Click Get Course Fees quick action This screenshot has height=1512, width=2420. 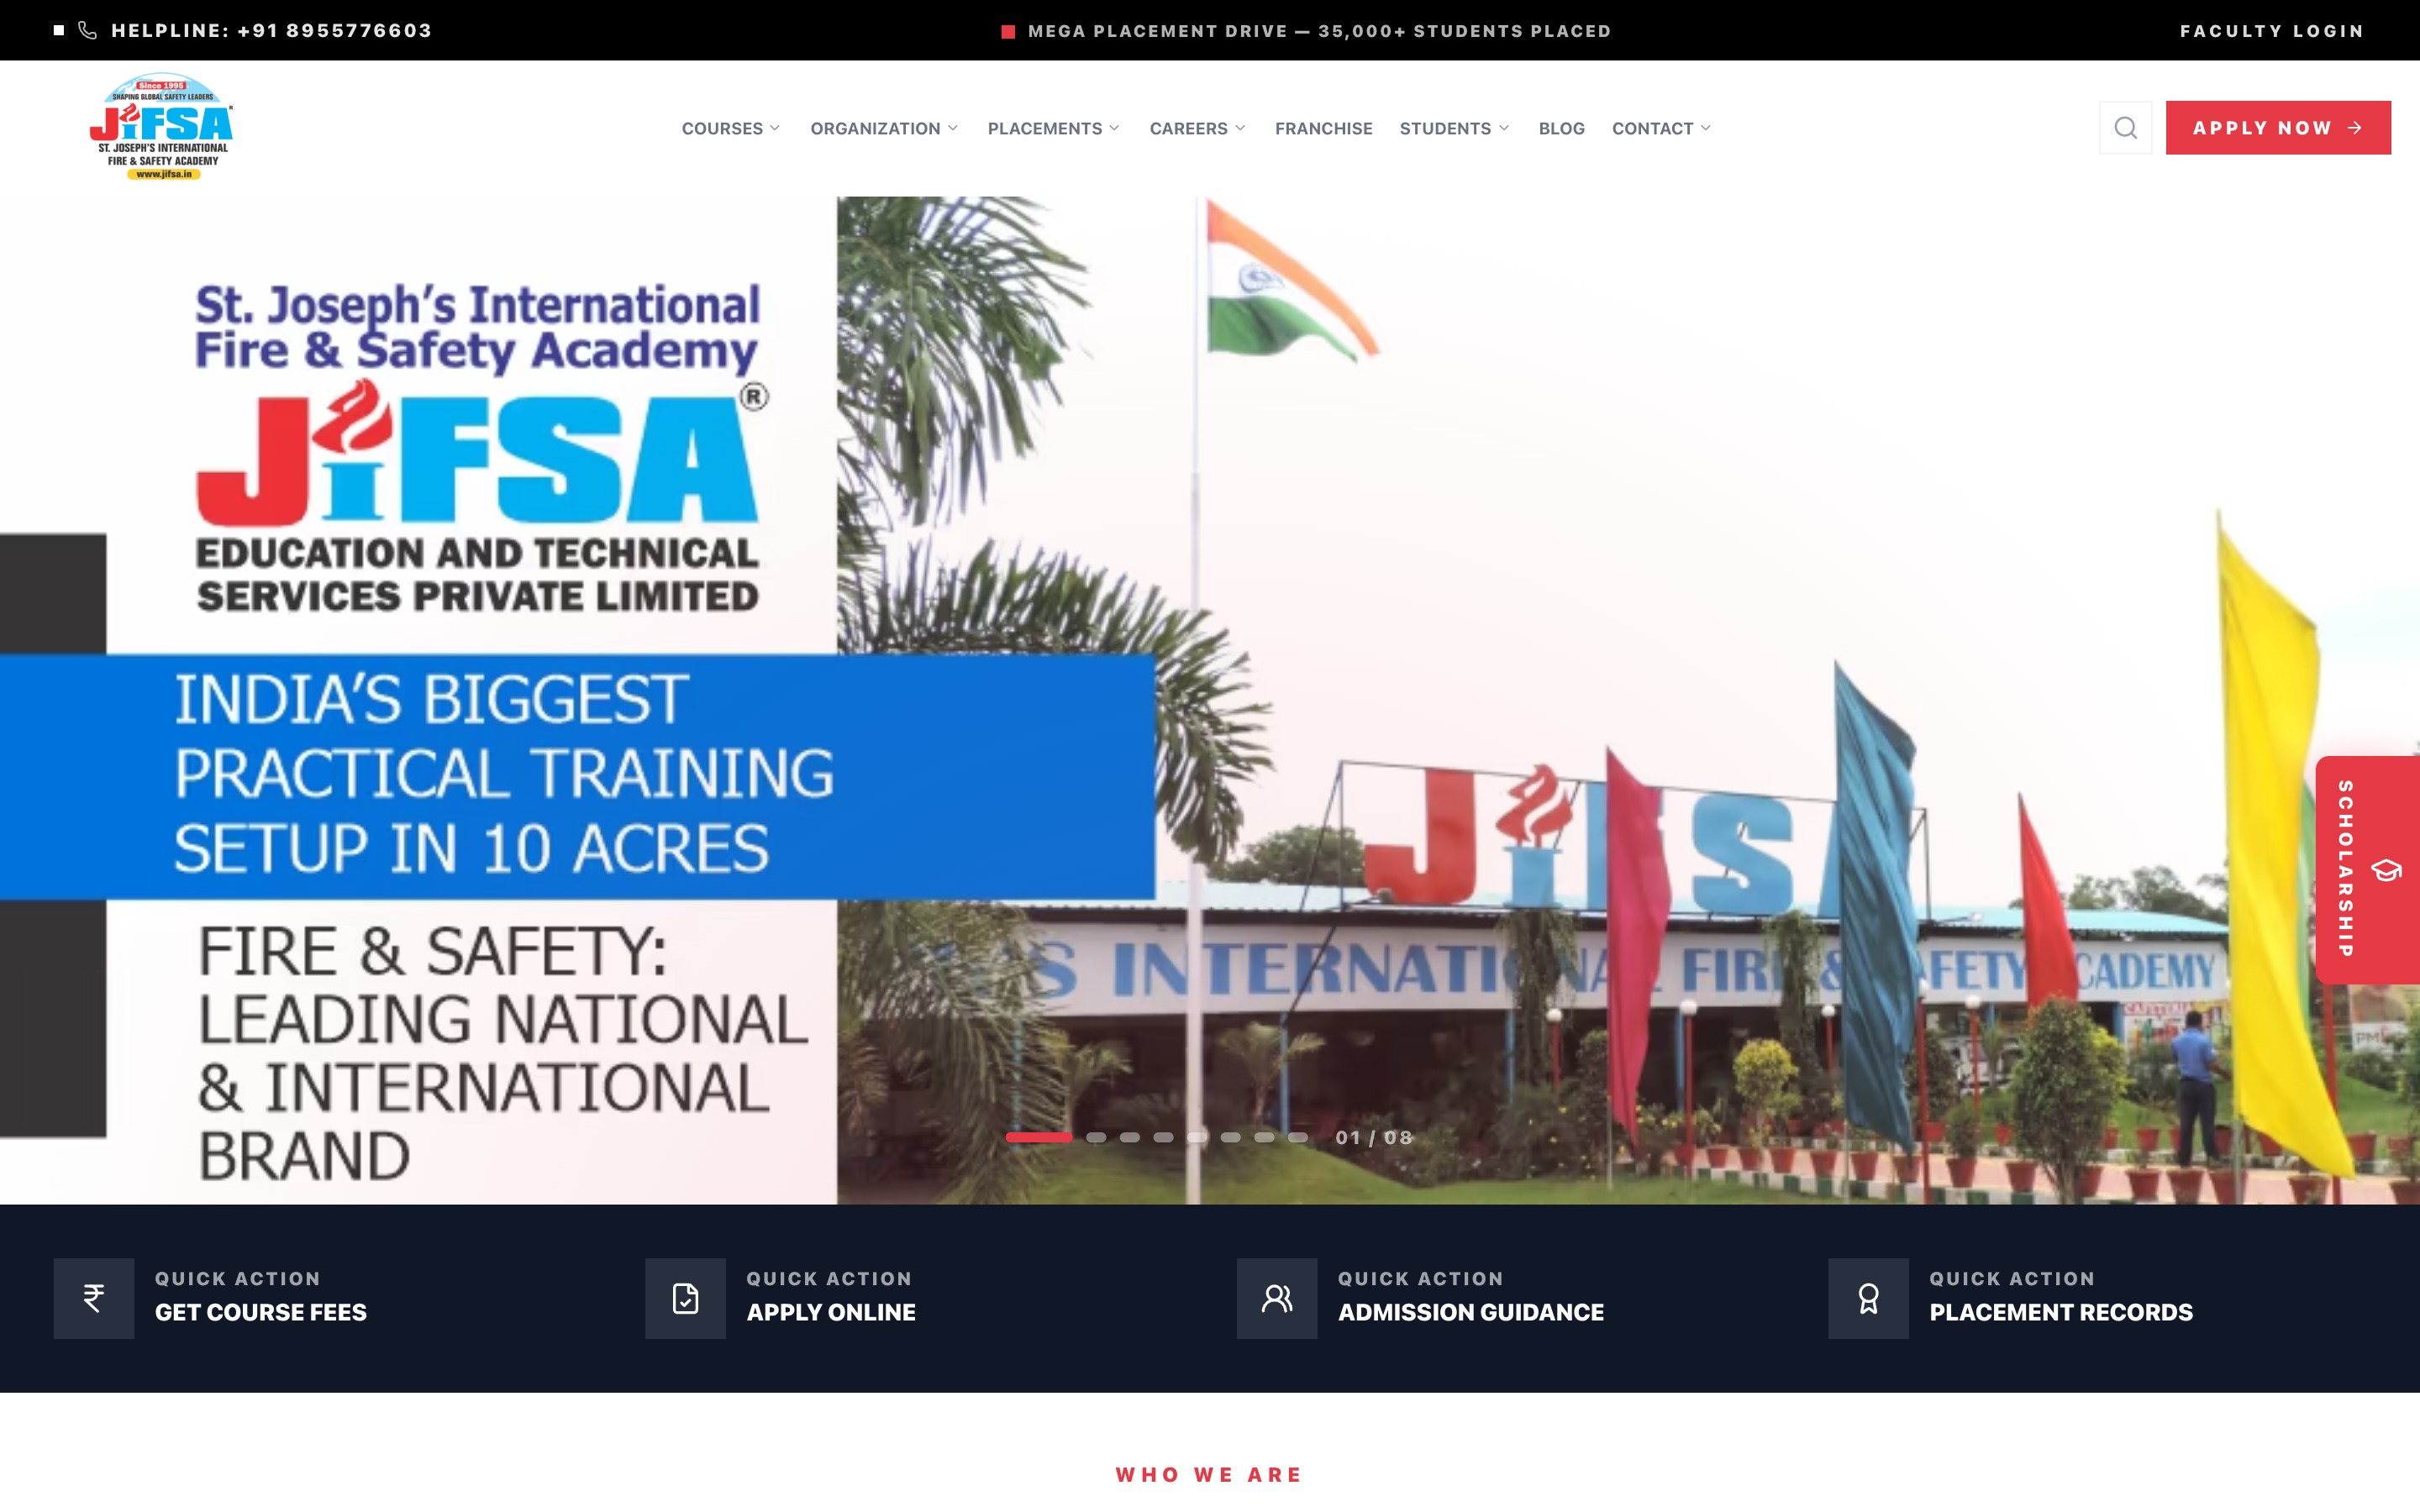point(211,1298)
